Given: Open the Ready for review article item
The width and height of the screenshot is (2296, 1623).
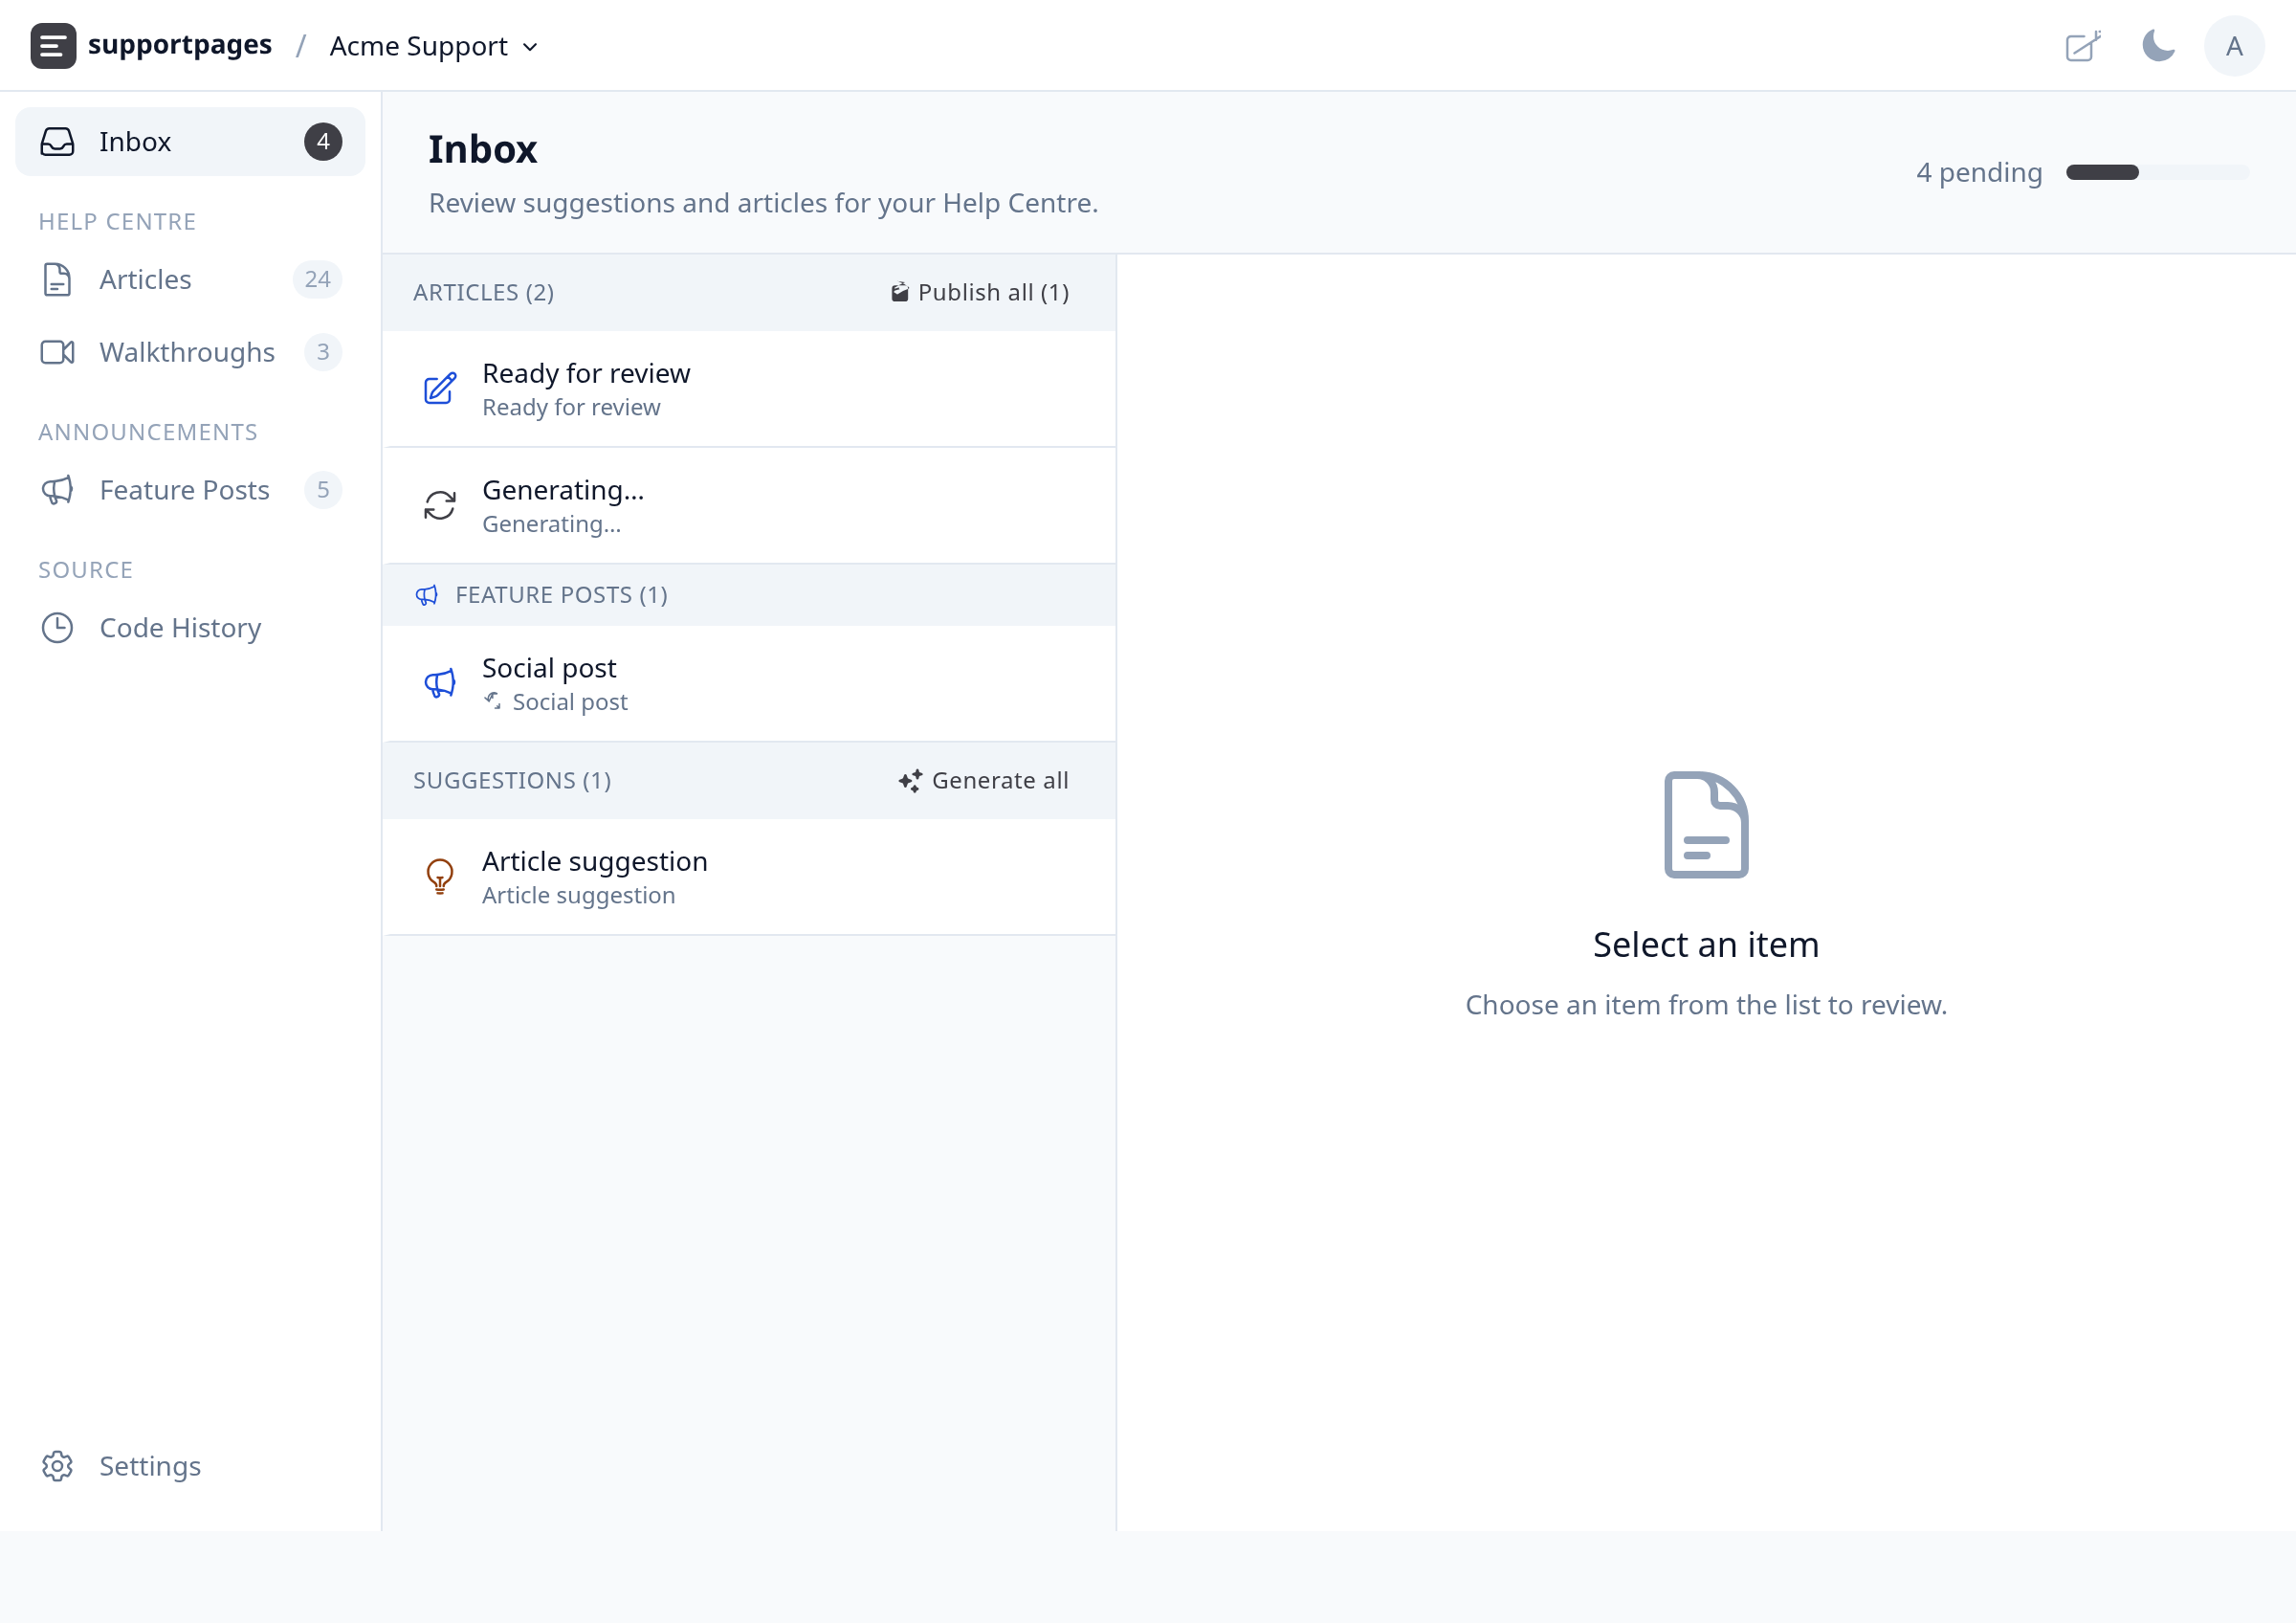Looking at the screenshot, I should [x=749, y=389].
